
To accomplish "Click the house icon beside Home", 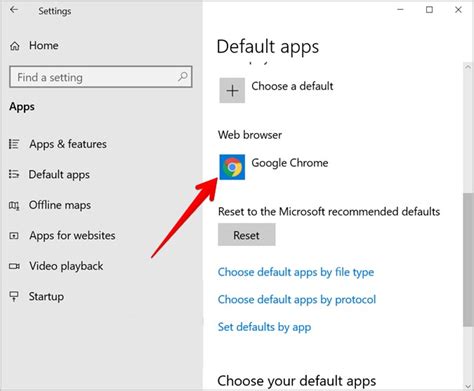I will click(x=15, y=46).
